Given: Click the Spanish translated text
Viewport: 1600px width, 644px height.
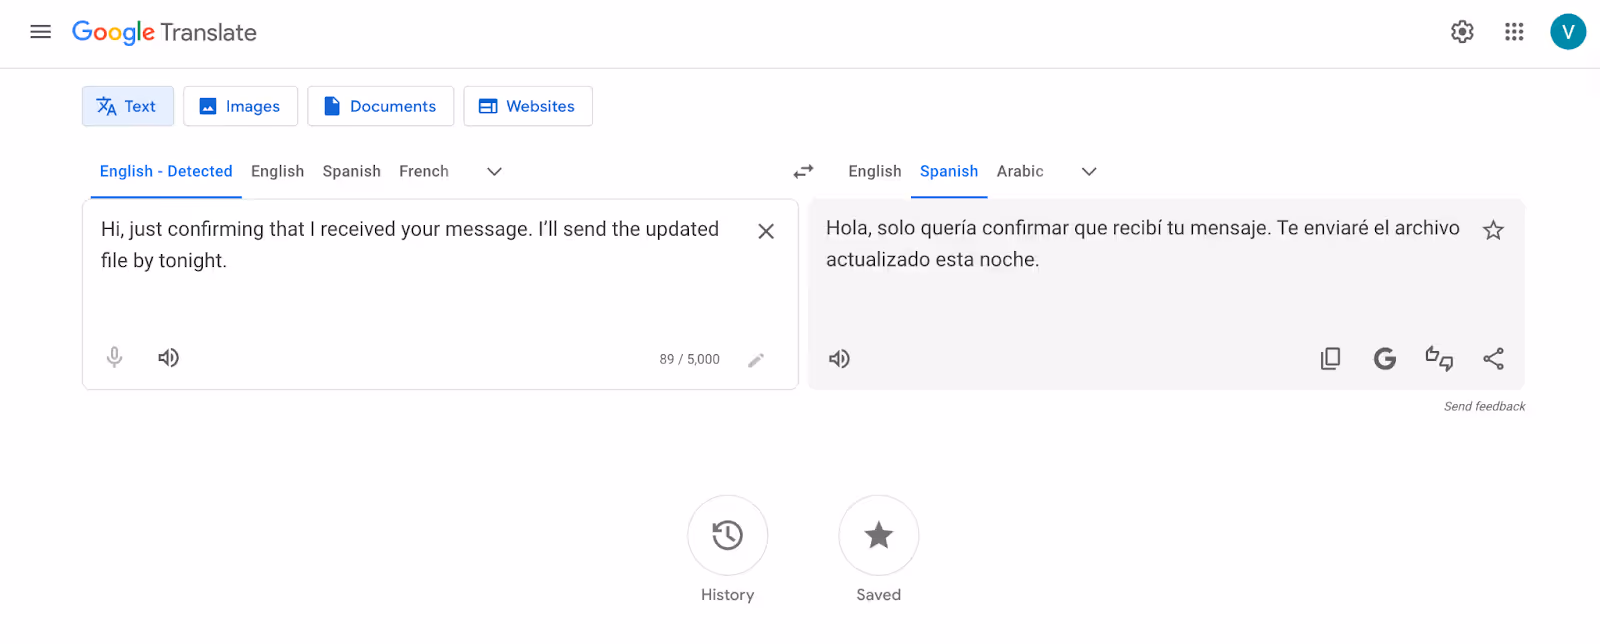Looking at the screenshot, I should click(x=1143, y=244).
